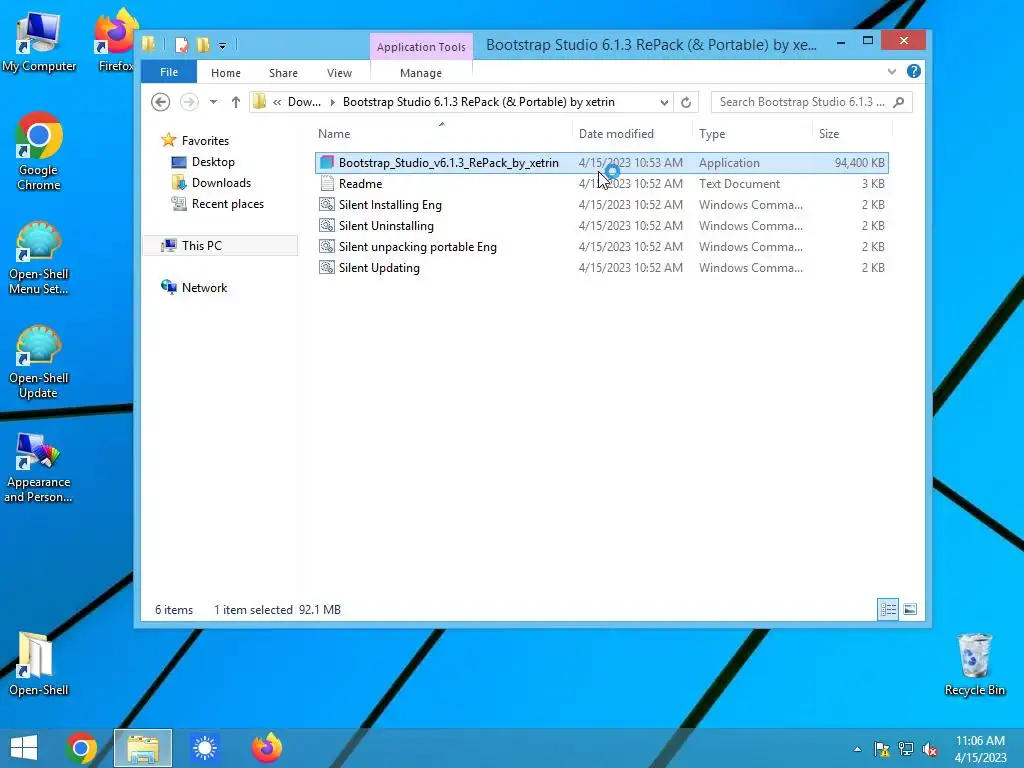
Task: Click the Readme text document icon
Action: [x=327, y=184]
